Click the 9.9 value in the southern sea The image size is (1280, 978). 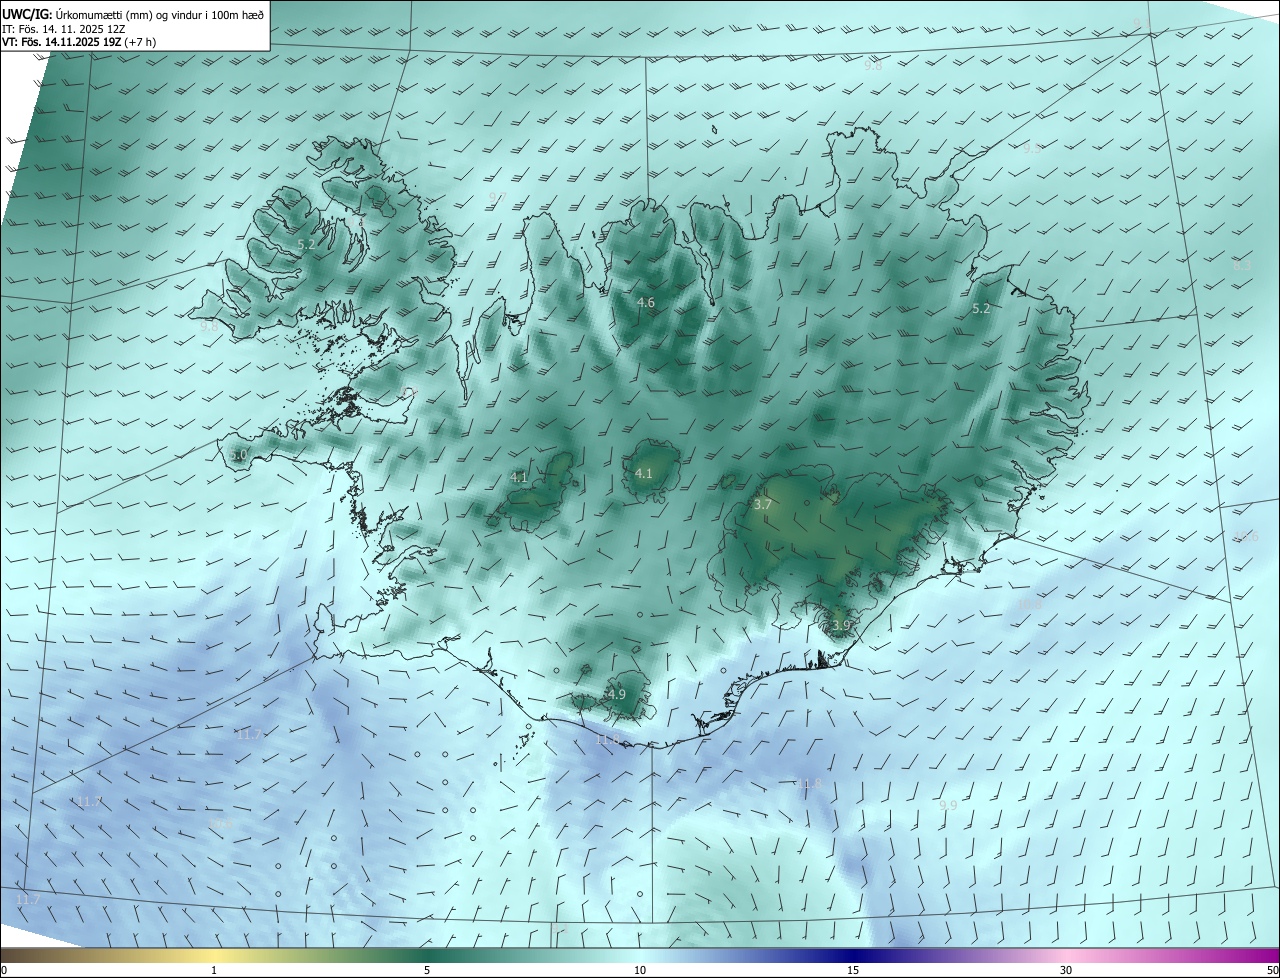(948, 805)
